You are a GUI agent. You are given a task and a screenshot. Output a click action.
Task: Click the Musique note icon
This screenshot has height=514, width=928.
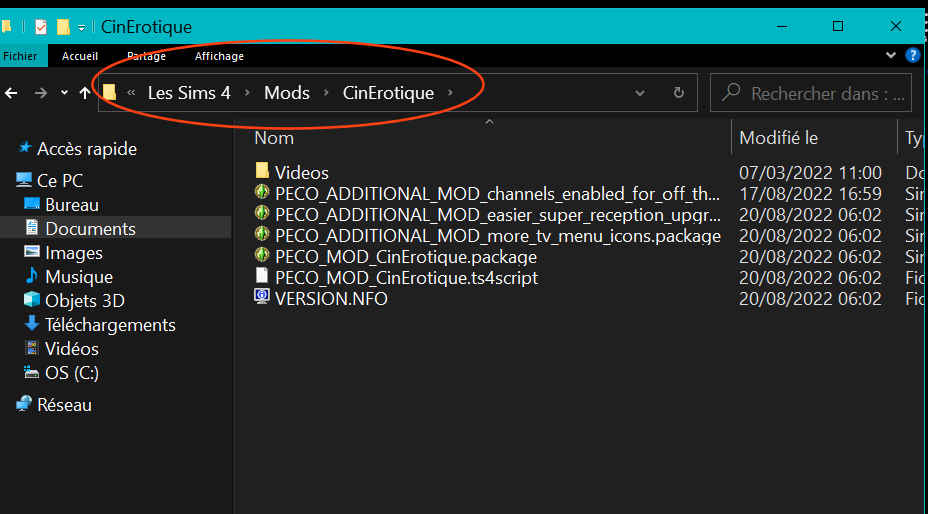click(x=31, y=276)
